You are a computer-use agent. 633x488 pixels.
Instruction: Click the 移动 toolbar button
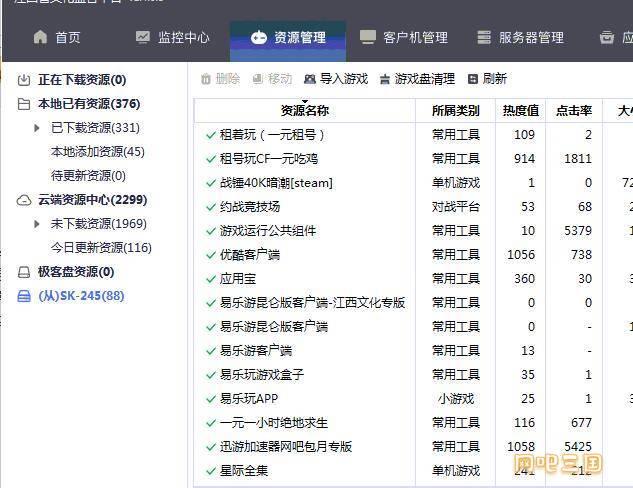(272, 79)
